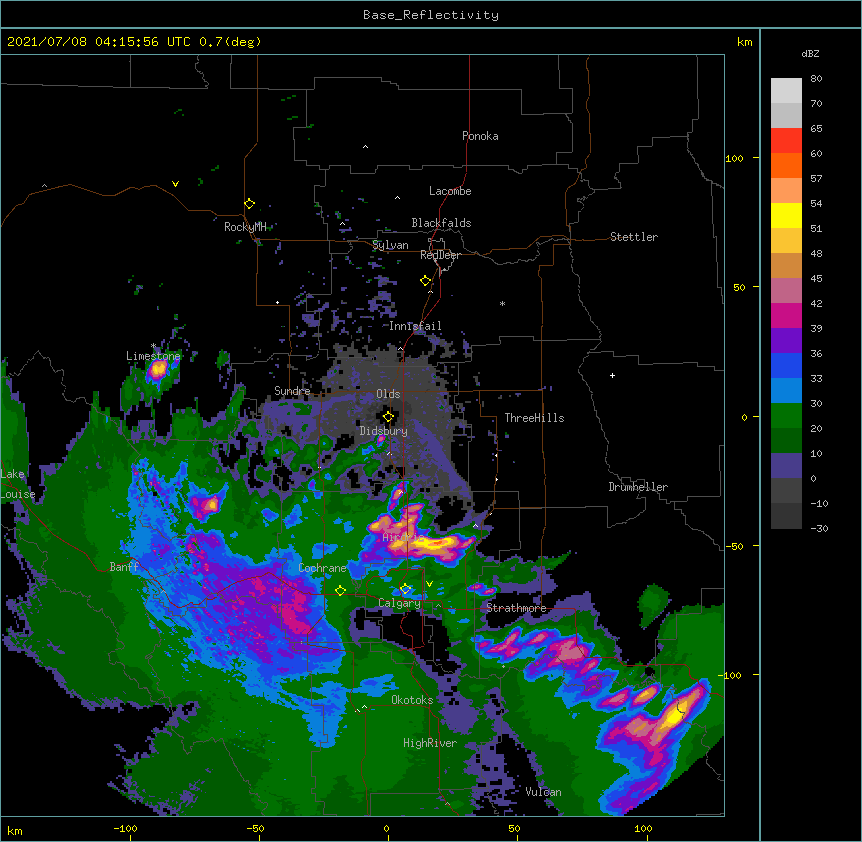
Task: Click the diamond marker above Calgary label
Action: click(x=405, y=589)
